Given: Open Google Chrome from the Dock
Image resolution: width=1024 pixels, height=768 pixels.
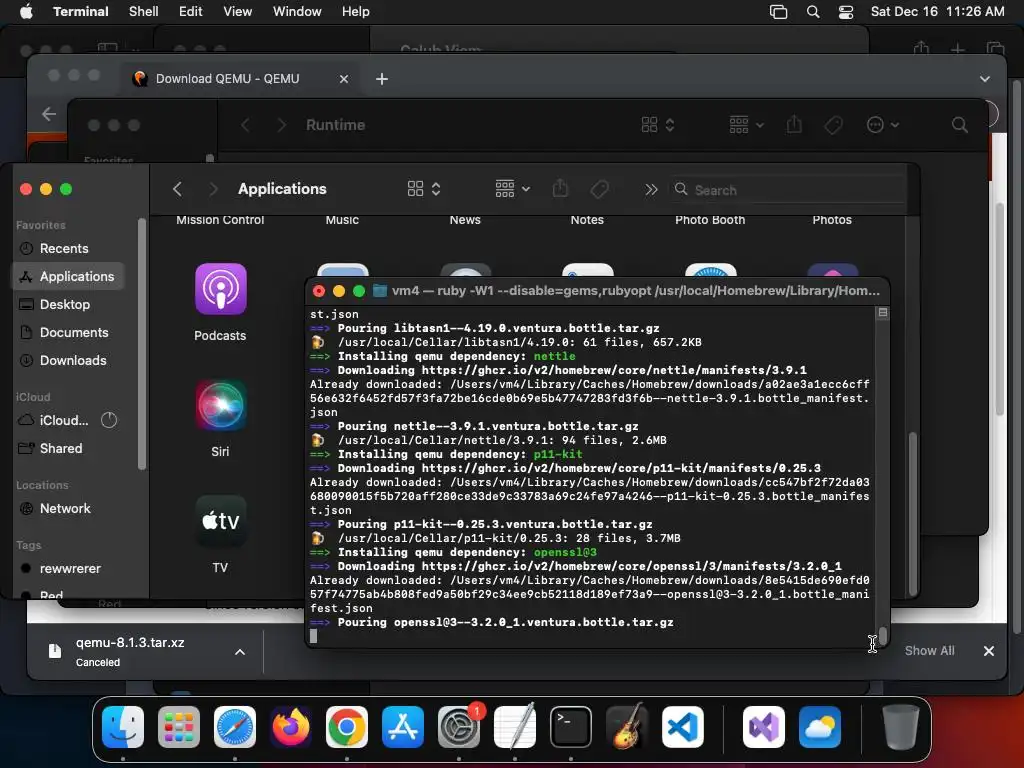Looking at the screenshot, I should pos(347,727).
